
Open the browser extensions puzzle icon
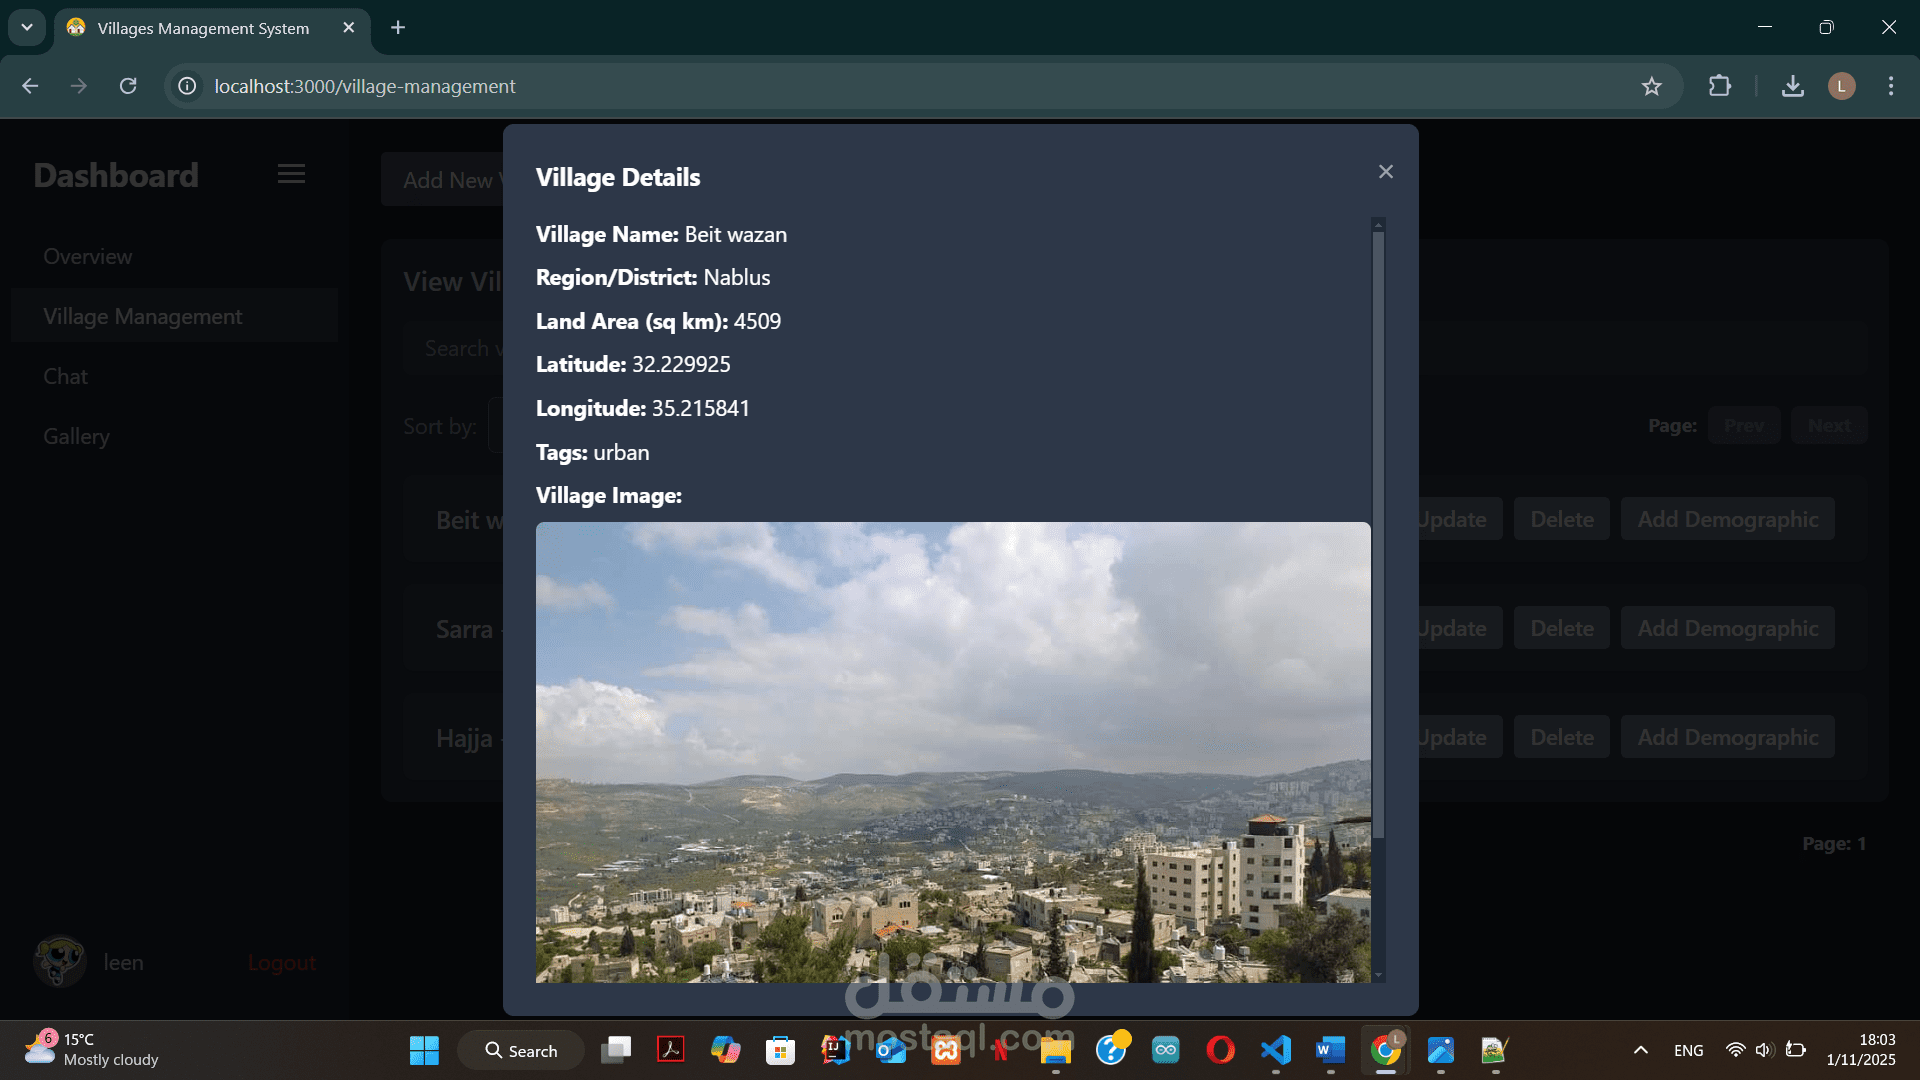pos(1719,86)
